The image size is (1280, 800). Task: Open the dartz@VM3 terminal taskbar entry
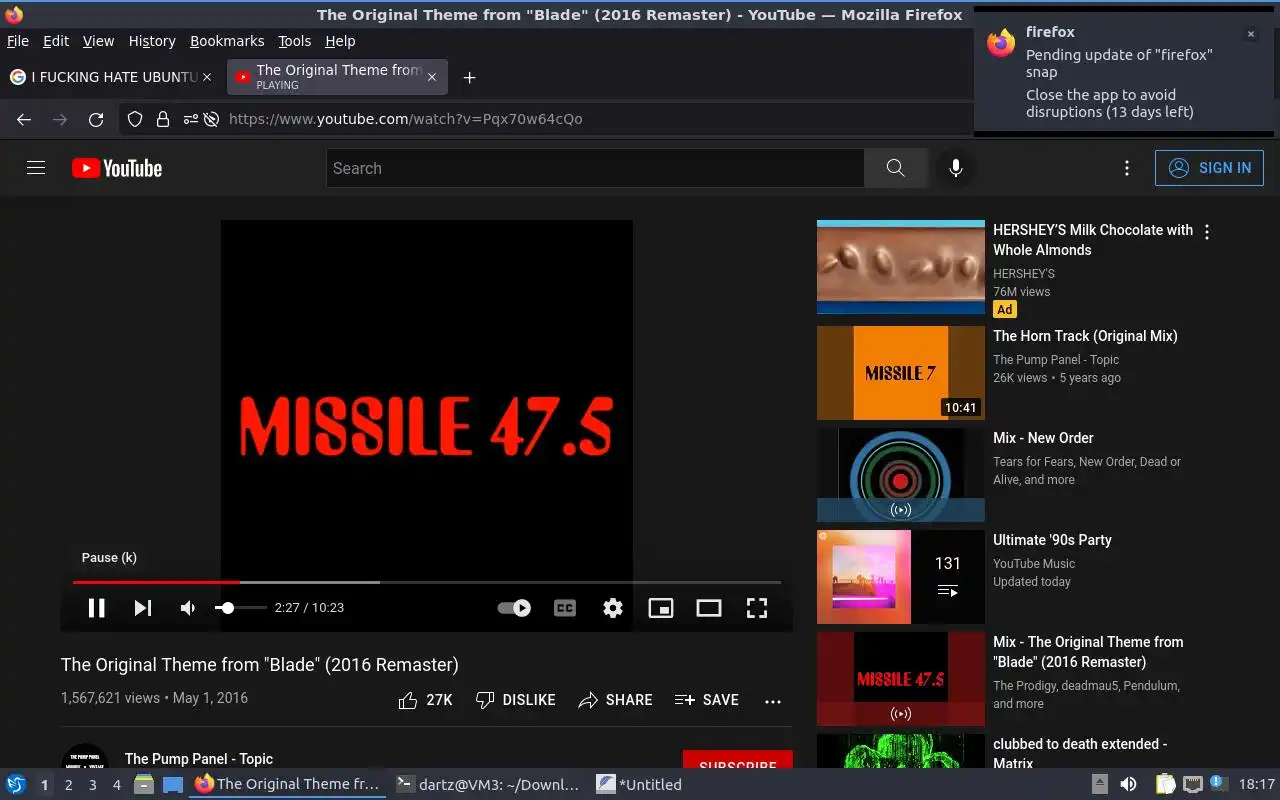(487, 785)
